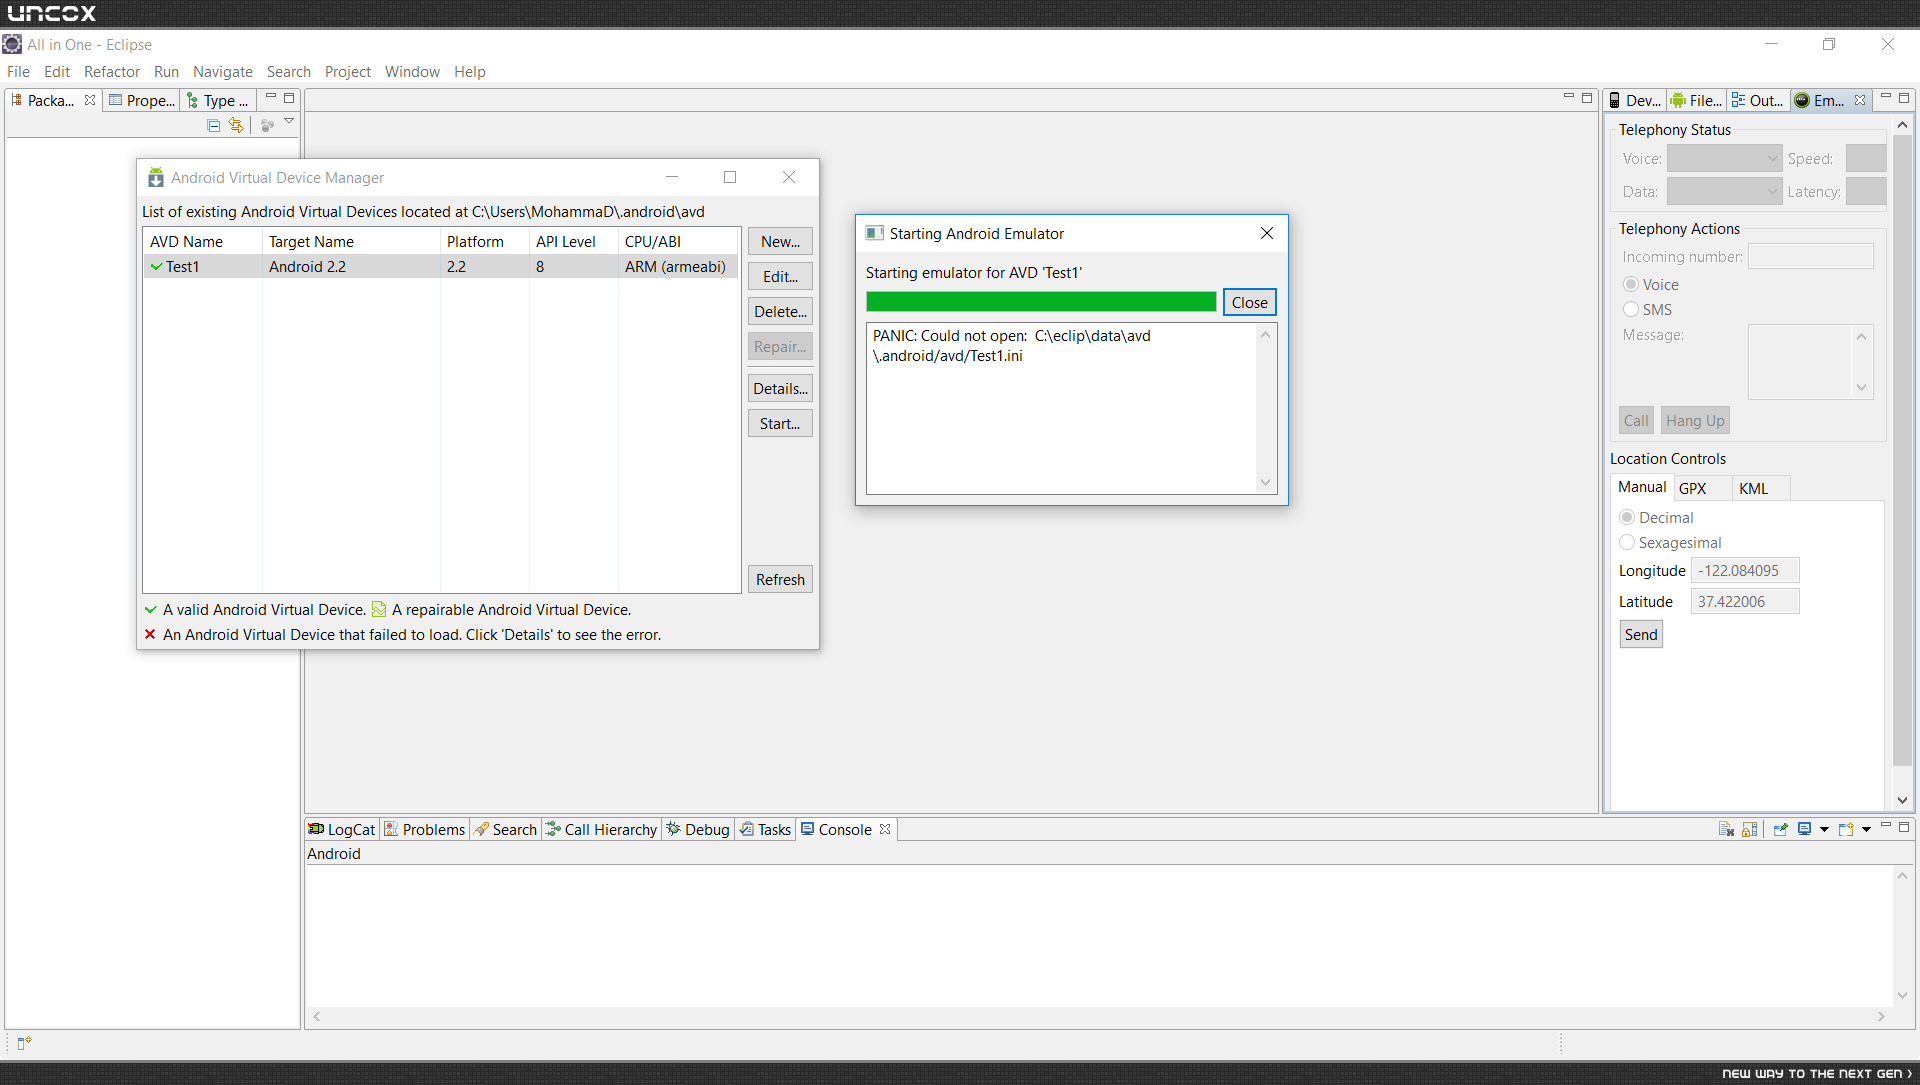This screenshot has height=1085, width=1920.
Task: Close the Package Explorer tab X
Action: (x=90, y=100)
